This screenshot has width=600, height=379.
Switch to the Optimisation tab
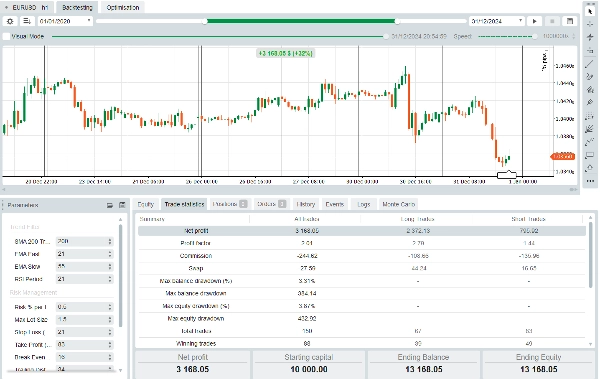click(x=123, y=7)
